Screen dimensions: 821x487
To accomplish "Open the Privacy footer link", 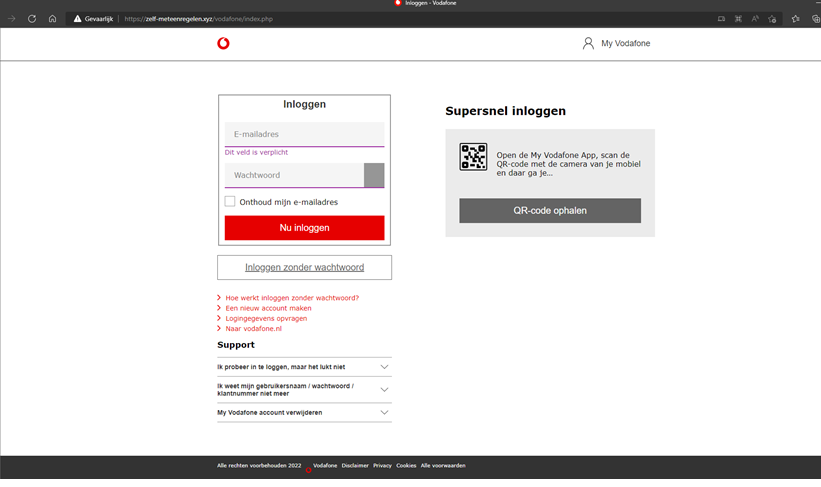I will [x=382, y=466].
